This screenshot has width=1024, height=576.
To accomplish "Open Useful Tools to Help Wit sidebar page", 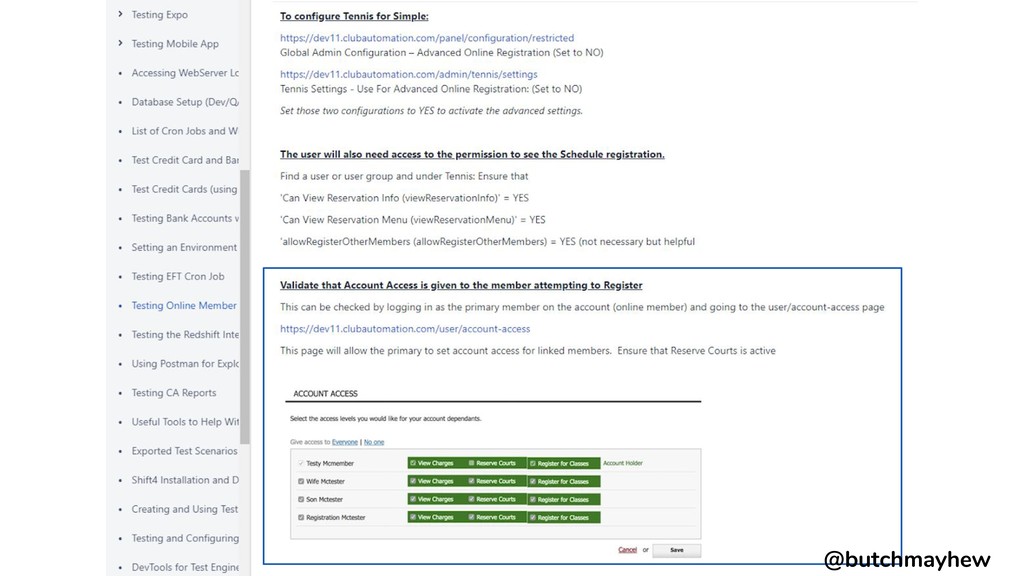I will (185, 422).
